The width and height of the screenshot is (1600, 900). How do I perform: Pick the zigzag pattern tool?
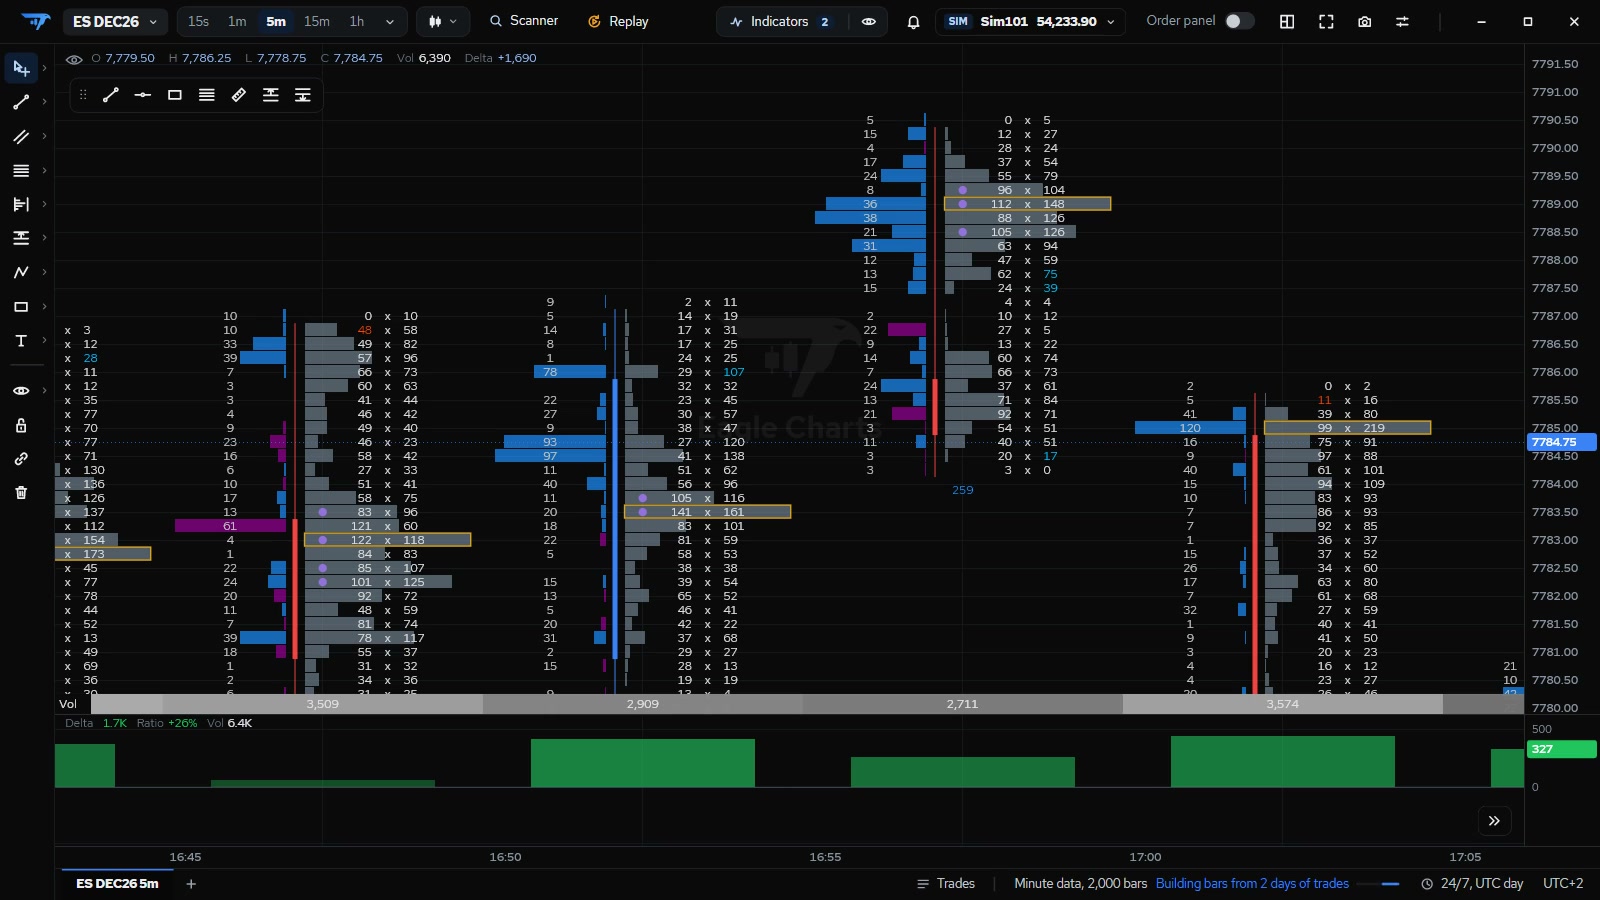coord(21,272)
